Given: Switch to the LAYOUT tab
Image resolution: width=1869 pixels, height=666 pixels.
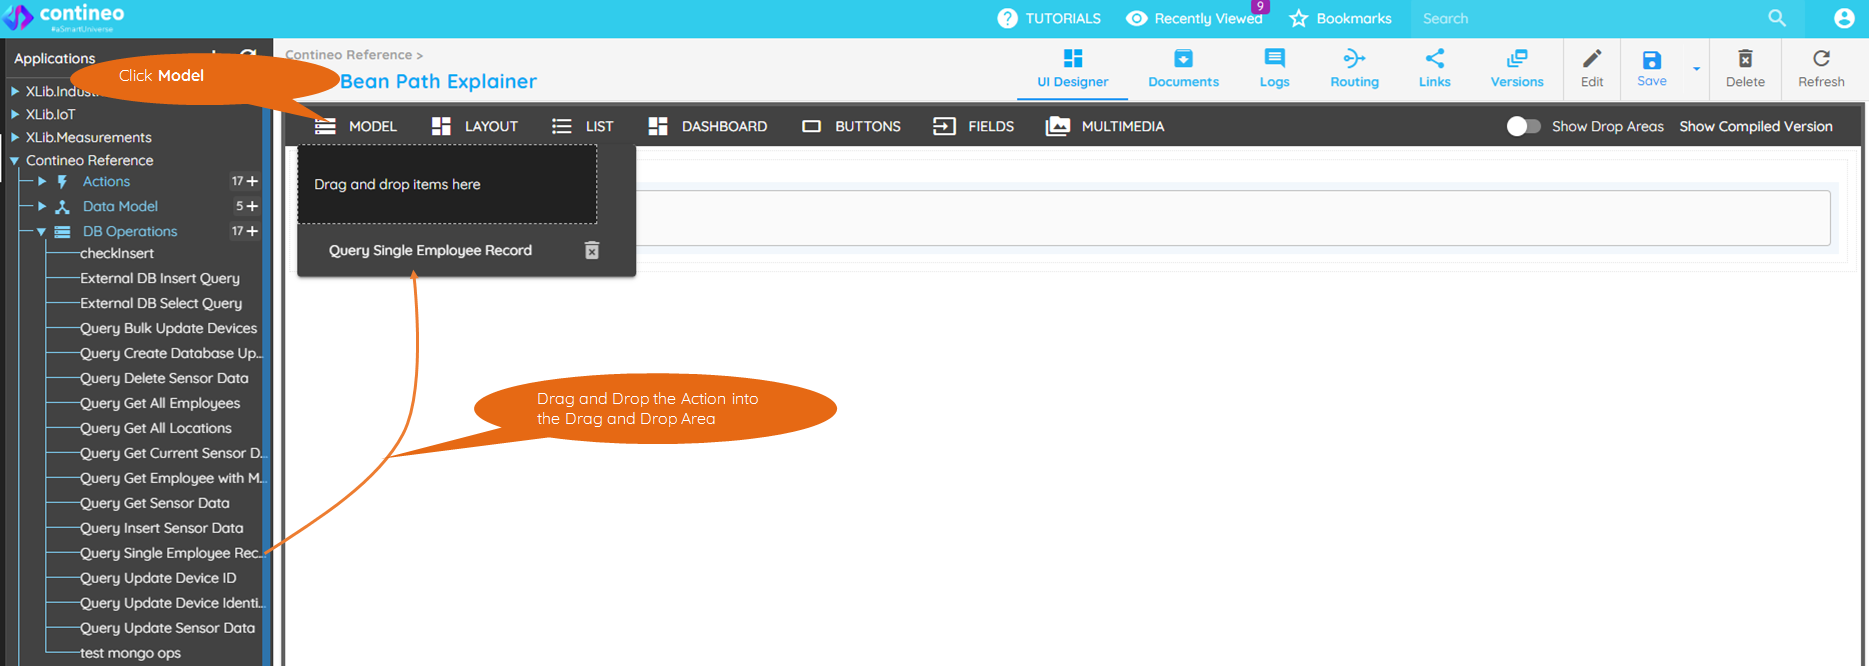Looking at the screenshot, I should pyautogui.click(x=475, y=126).
